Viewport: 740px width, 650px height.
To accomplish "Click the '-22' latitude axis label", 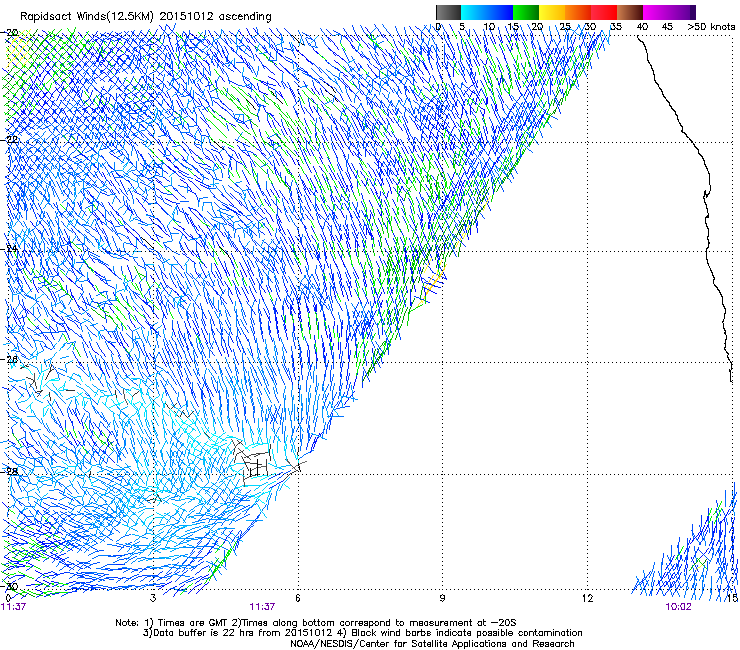I will tap(10, 140).
